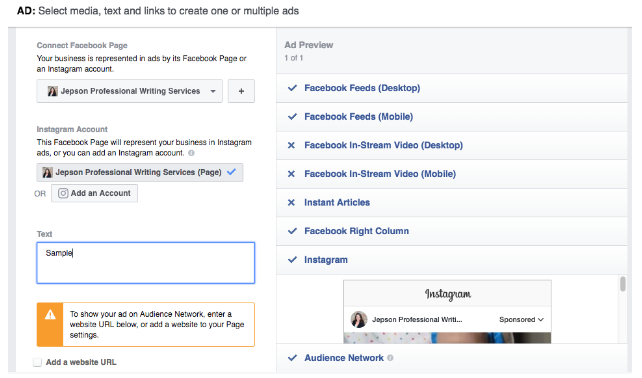The image size is (642, 378).
Task: Click checkmark icon next to Audience Network
Action: [292, 358]
